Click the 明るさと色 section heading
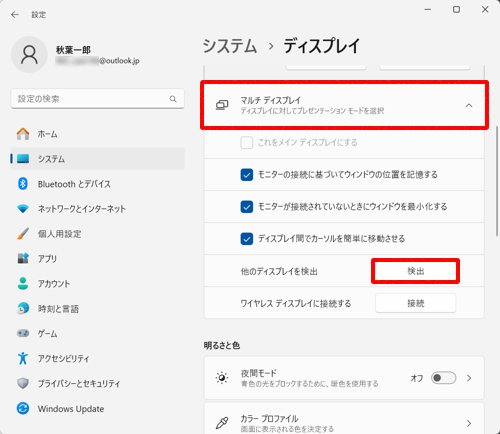This screenshot has width=500, height=434. click(x=222, y=345)
